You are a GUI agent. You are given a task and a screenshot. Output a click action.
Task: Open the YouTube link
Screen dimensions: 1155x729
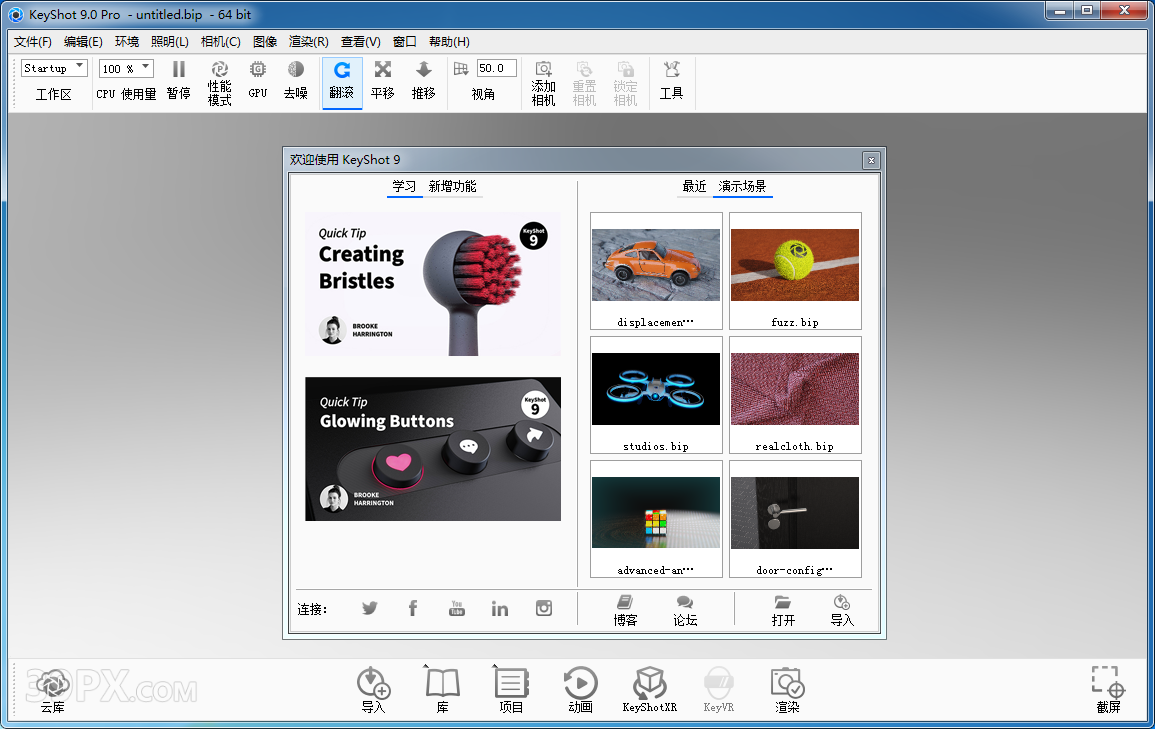(457, 608)
